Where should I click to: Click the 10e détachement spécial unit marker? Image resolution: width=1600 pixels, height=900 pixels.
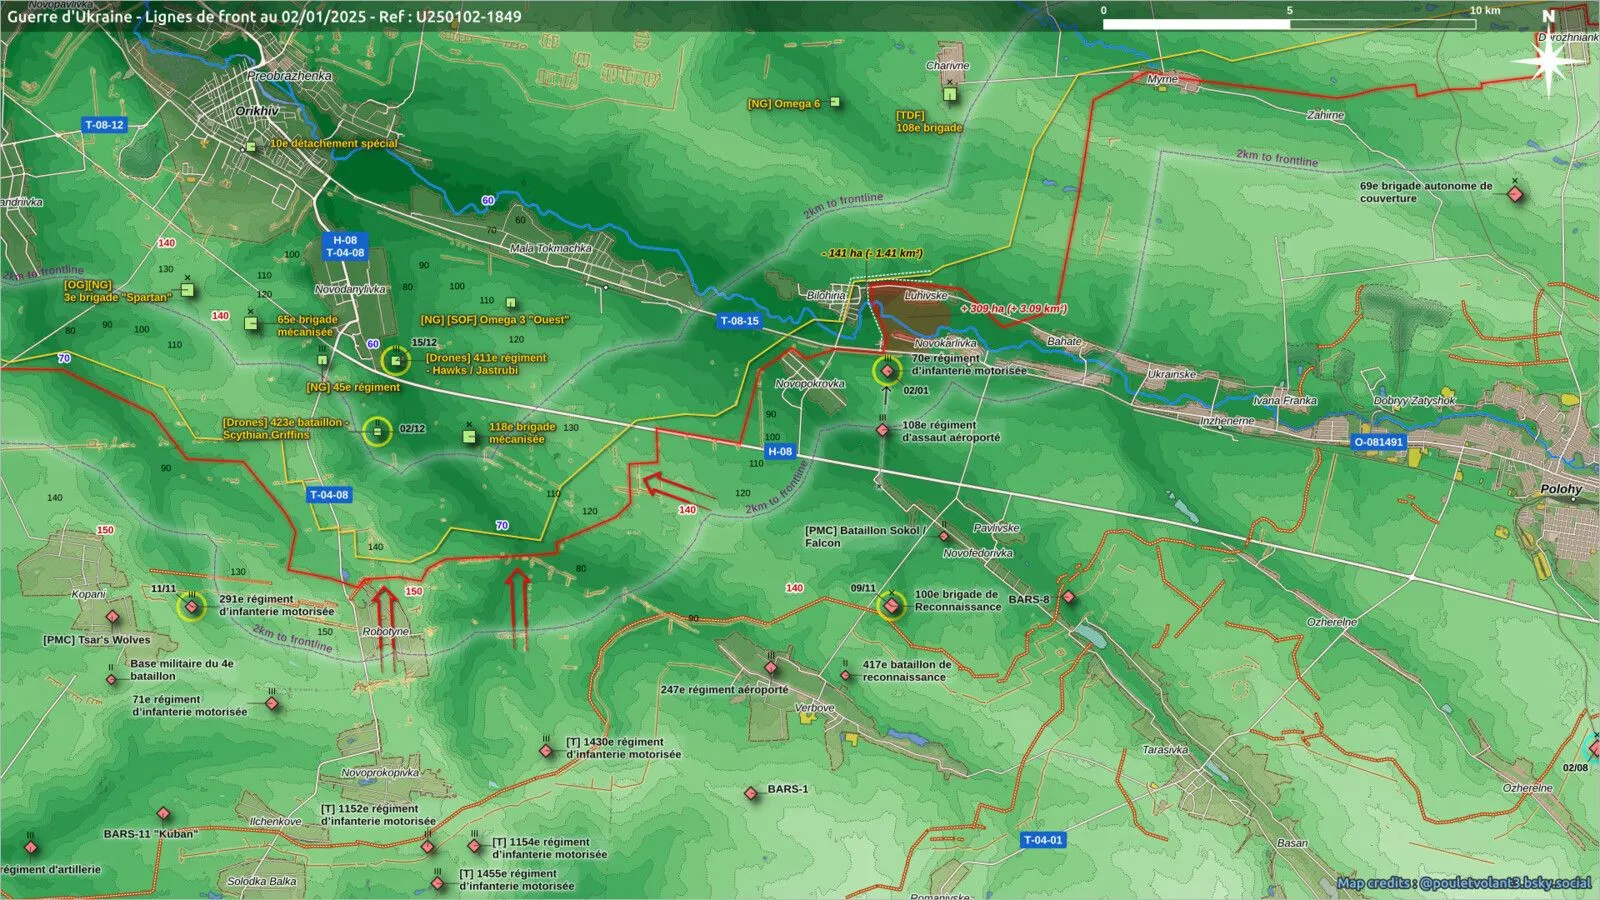click(251, 147)
